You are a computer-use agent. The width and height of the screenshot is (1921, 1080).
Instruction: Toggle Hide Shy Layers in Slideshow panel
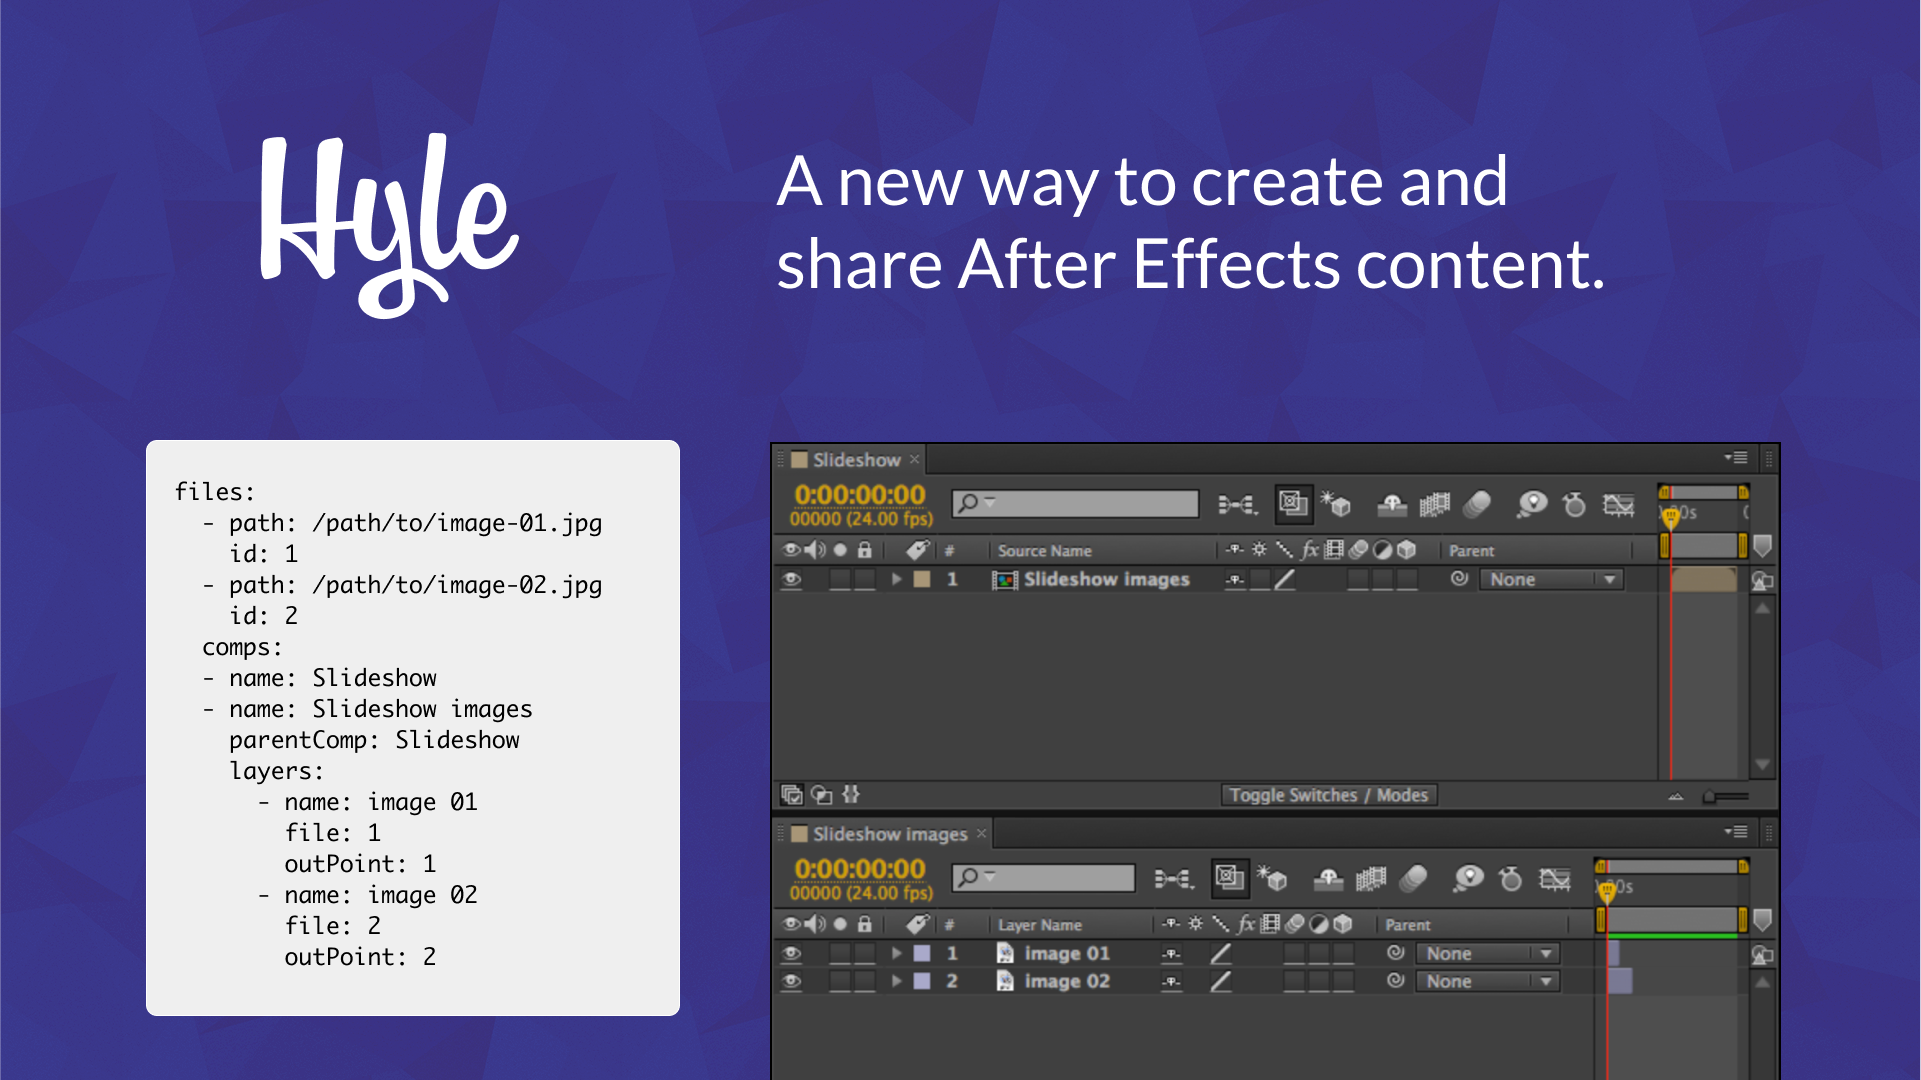1392,505
